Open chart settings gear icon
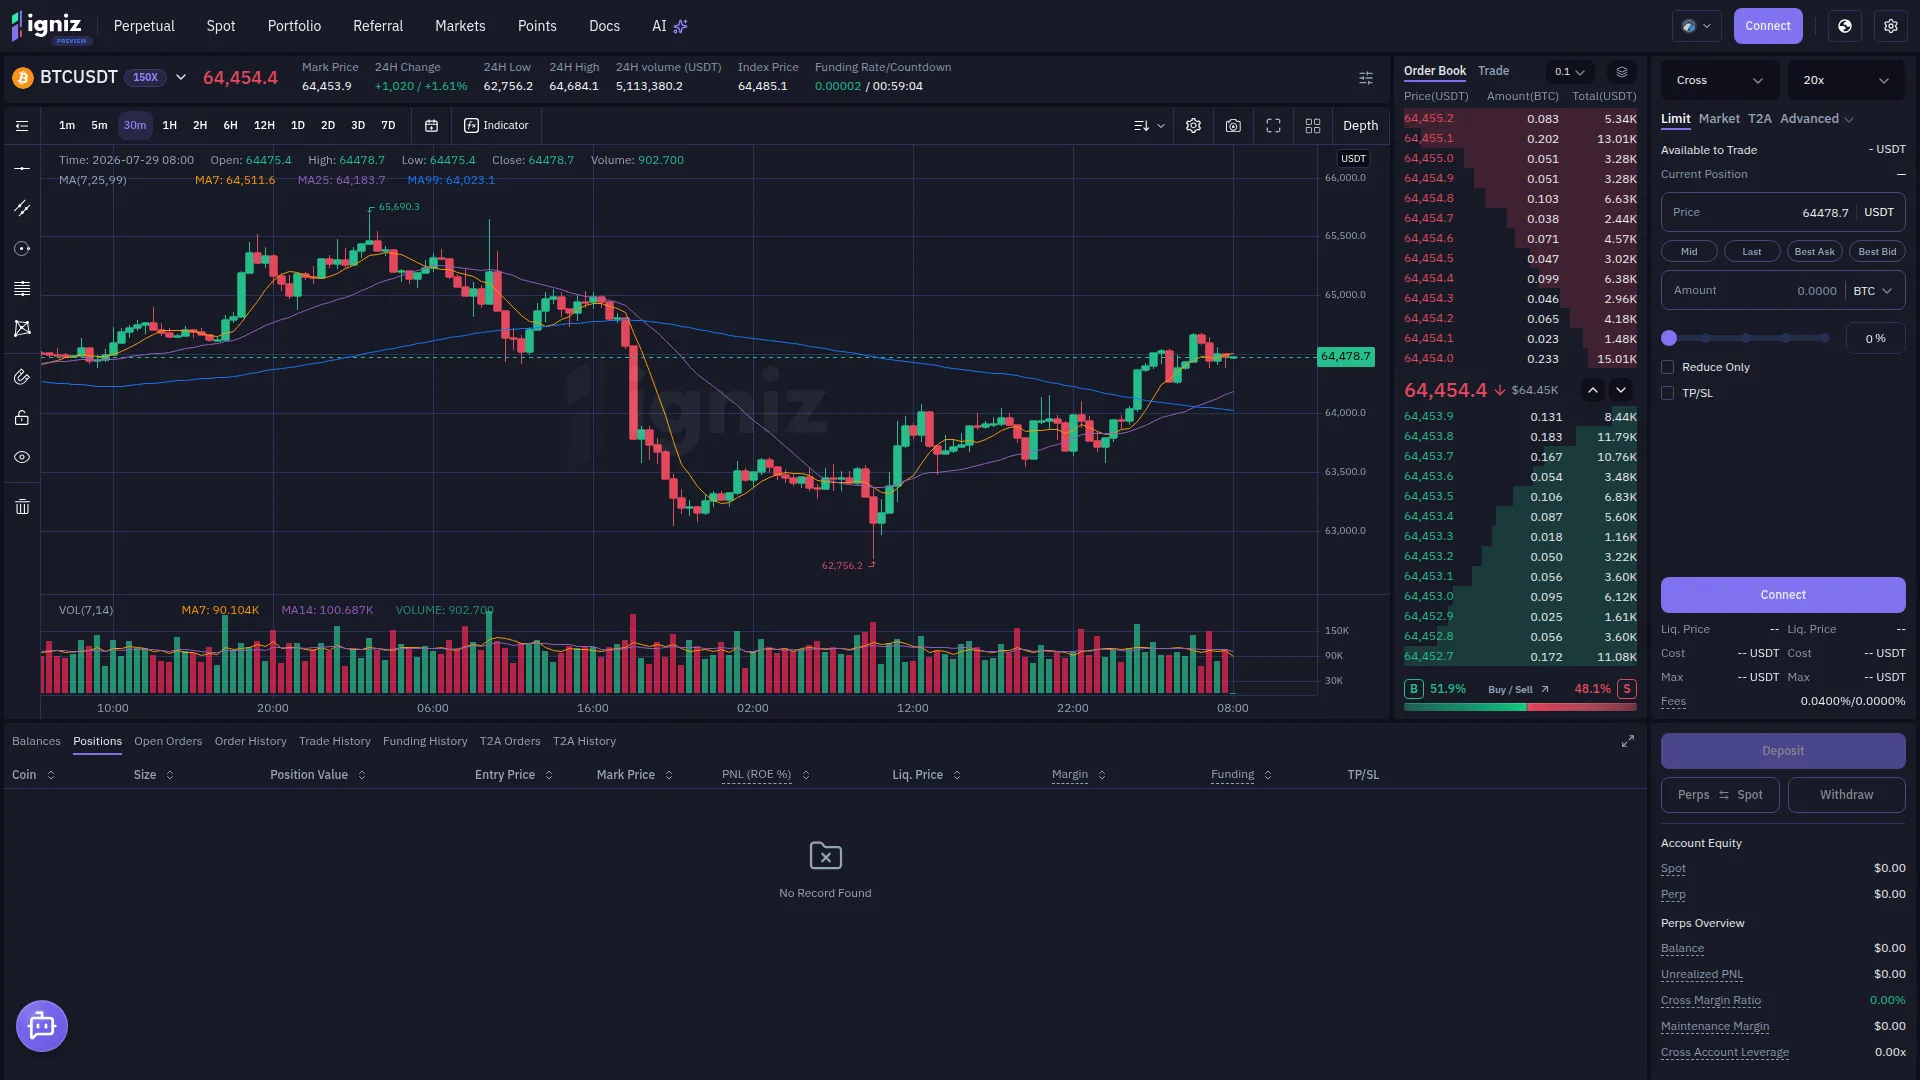Image resolution: width=1920 pixels, height=1080 pixels. pyautogui.click(x=1193, y=126)
